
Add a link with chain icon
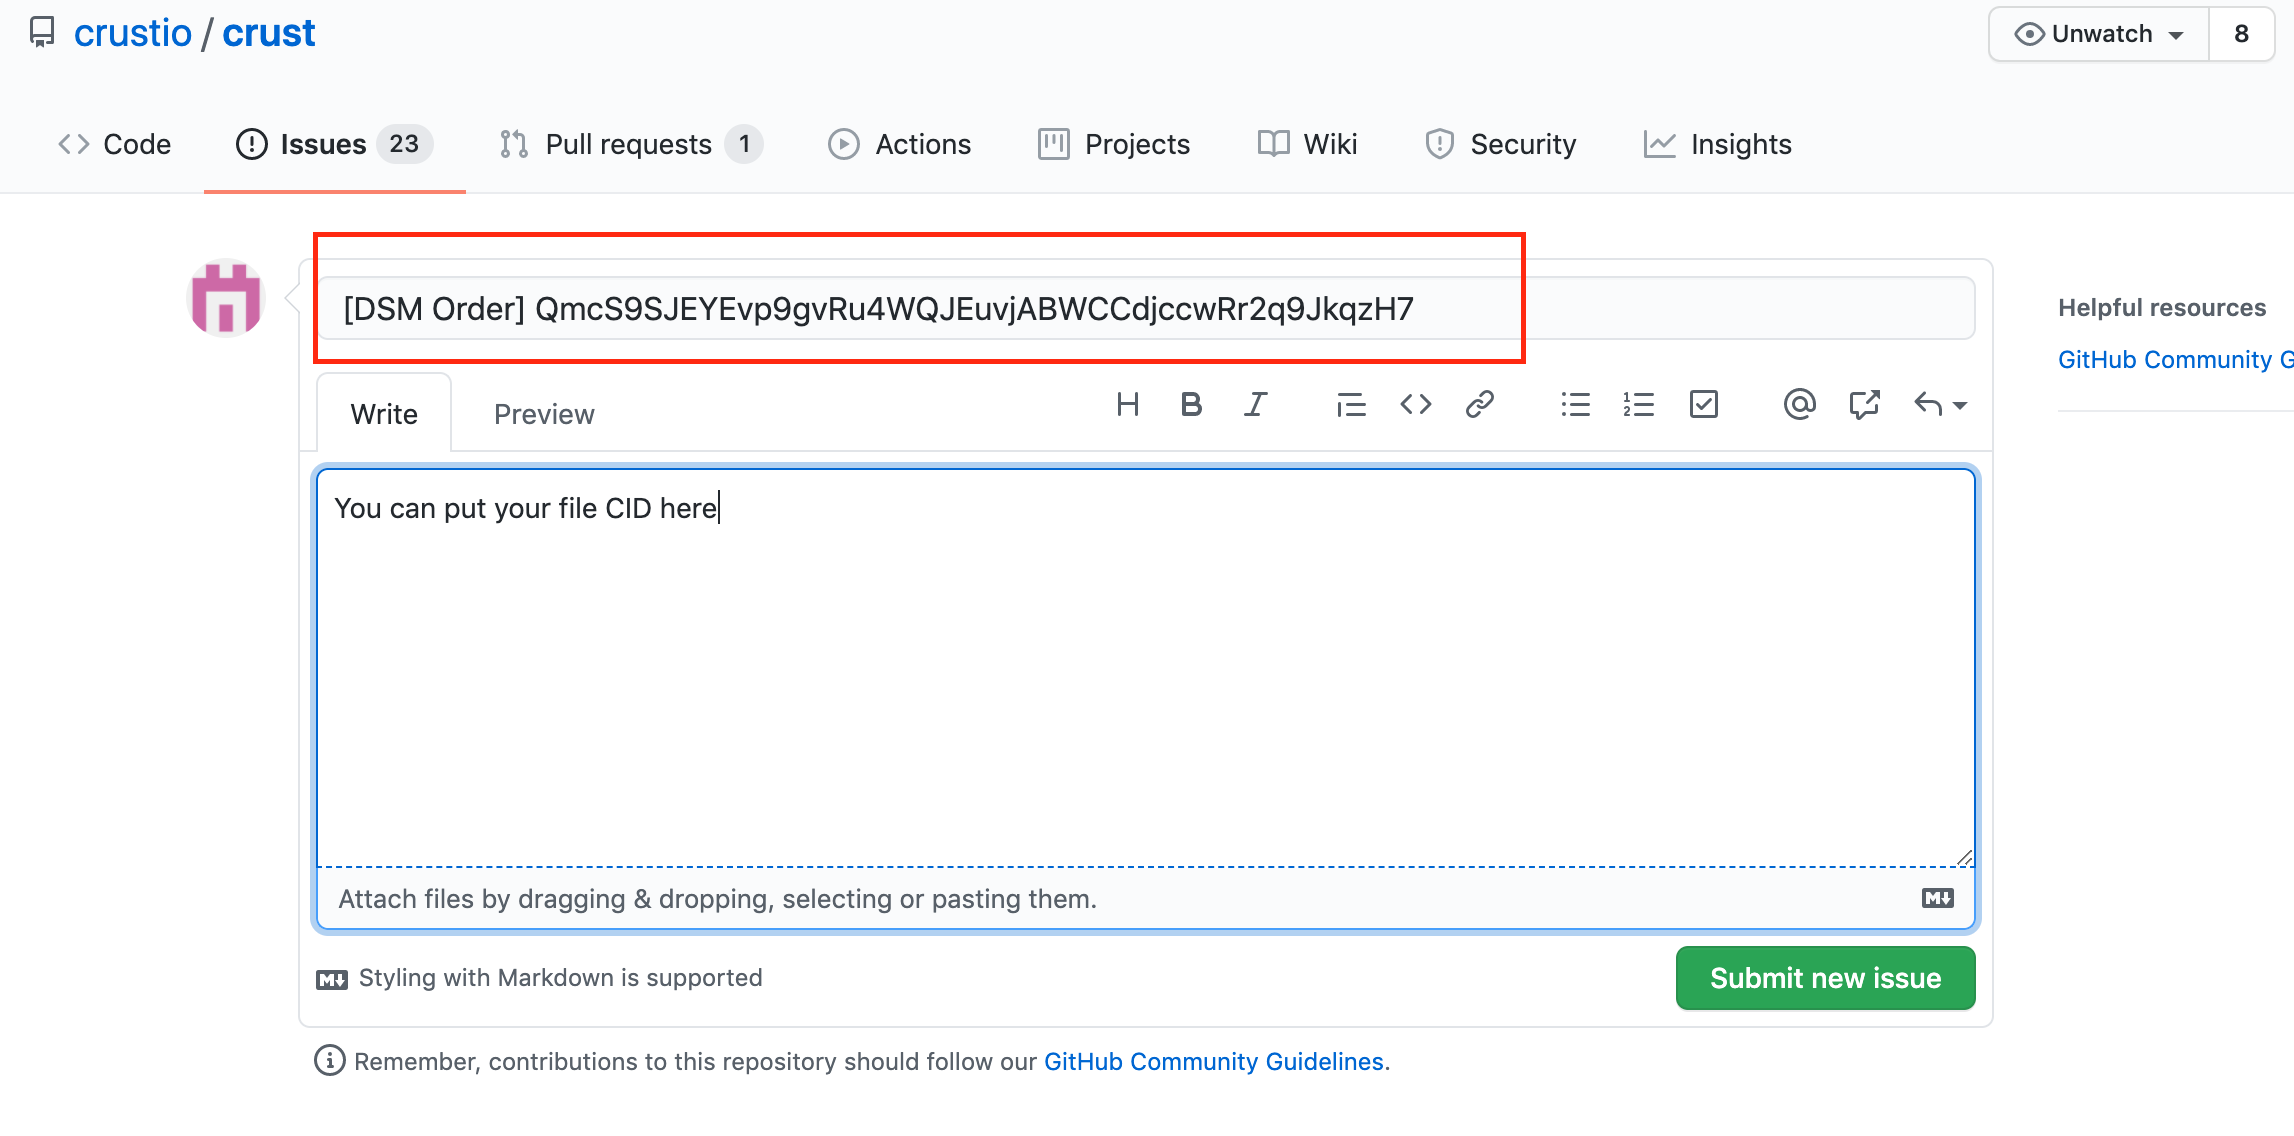[x=1479, y=405]
